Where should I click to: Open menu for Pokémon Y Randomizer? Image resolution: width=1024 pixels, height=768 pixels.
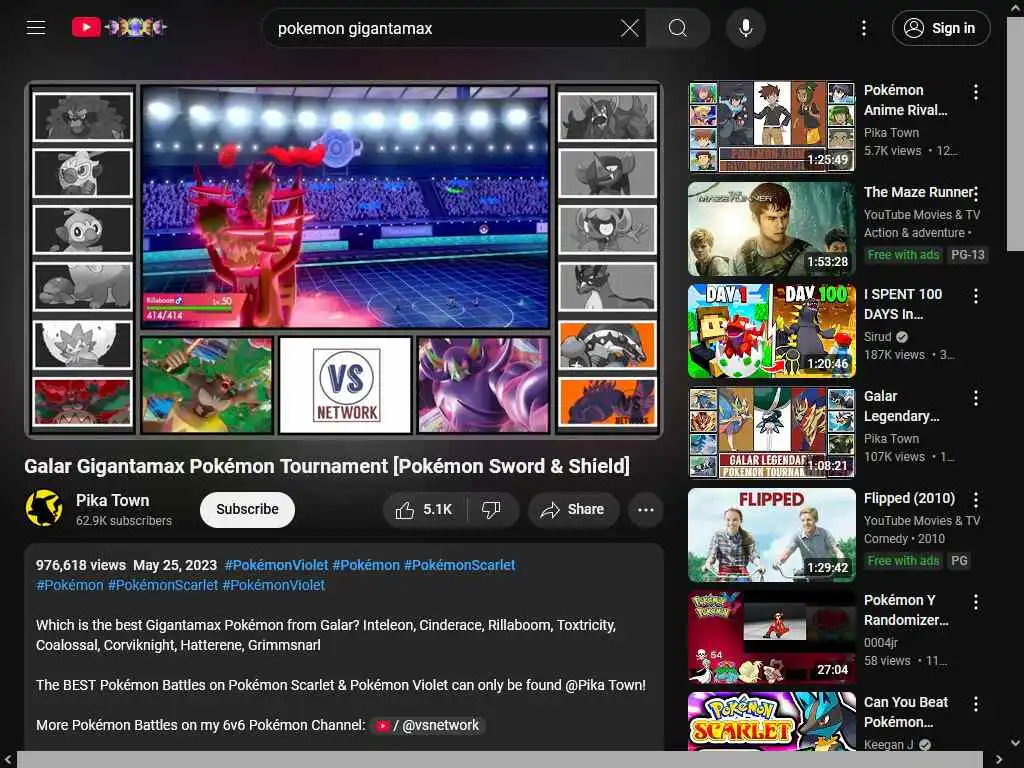(x=976, y=602)
